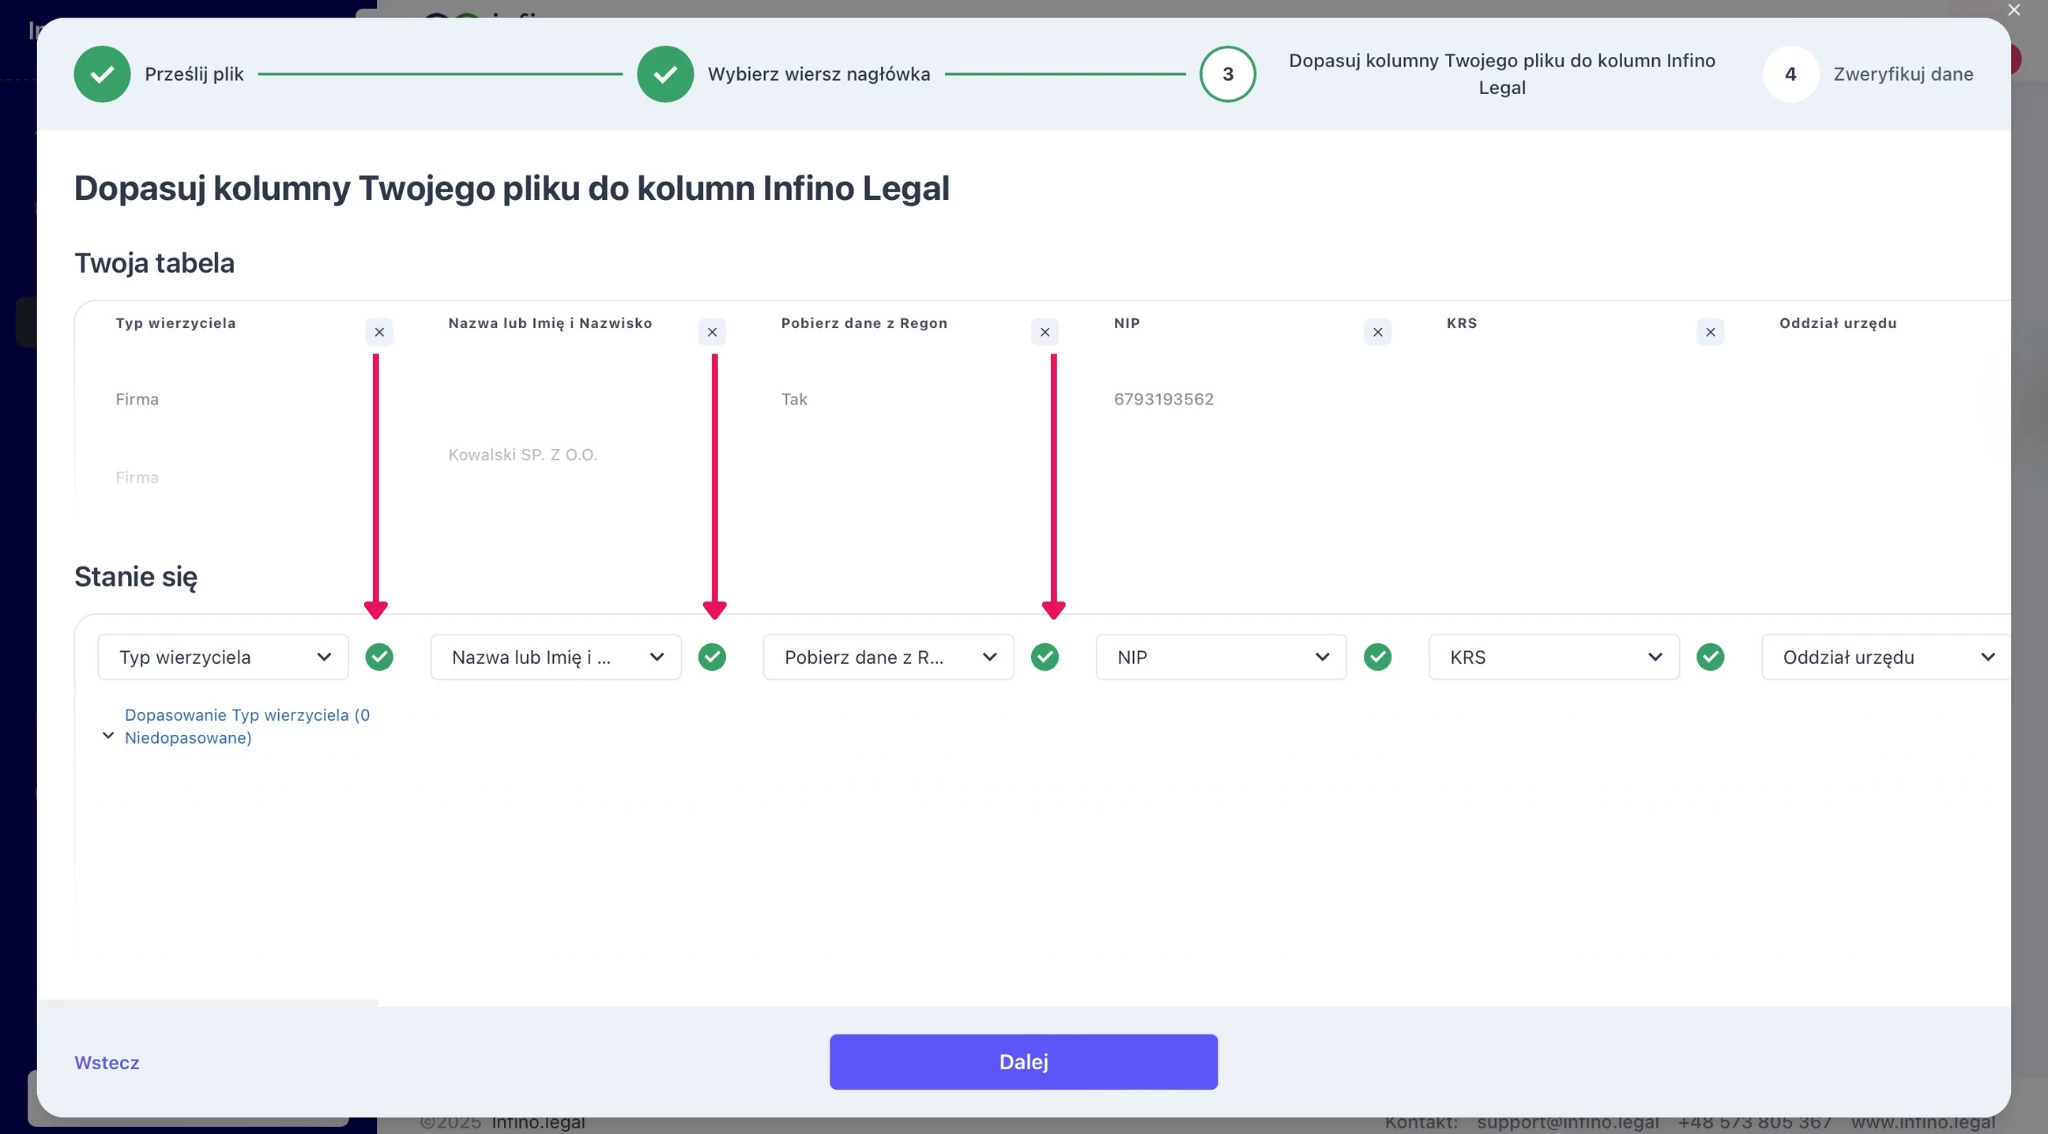Click the Wstecz link
Viewport: 2048px width, 1134px height.
(x=107, y=1063)
